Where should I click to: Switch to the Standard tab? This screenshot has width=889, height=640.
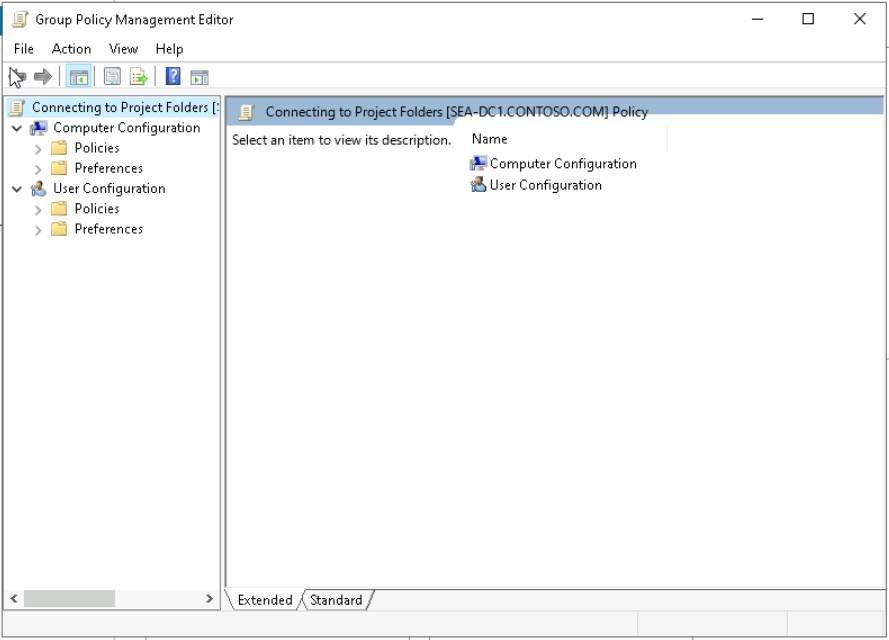[336, 600]
